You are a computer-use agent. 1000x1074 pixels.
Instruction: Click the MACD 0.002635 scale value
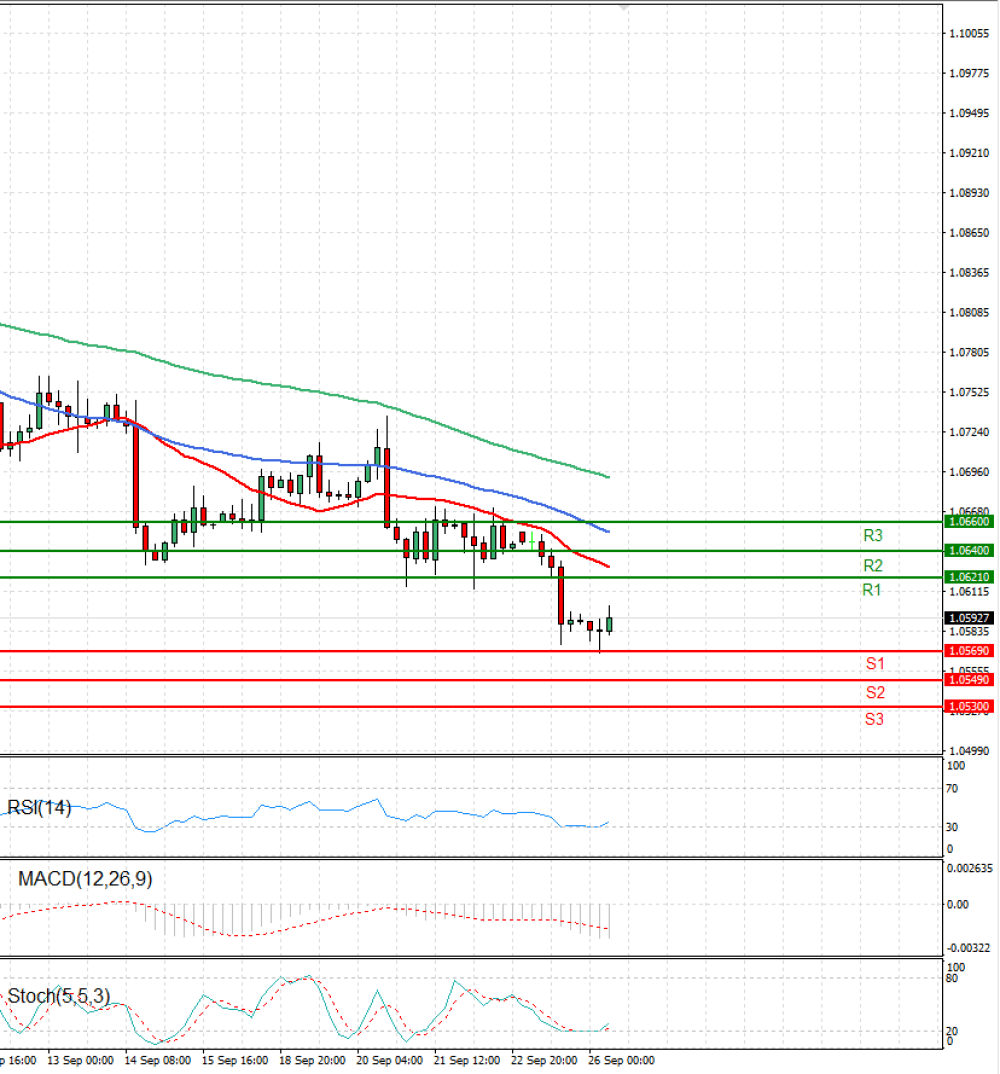969,869
